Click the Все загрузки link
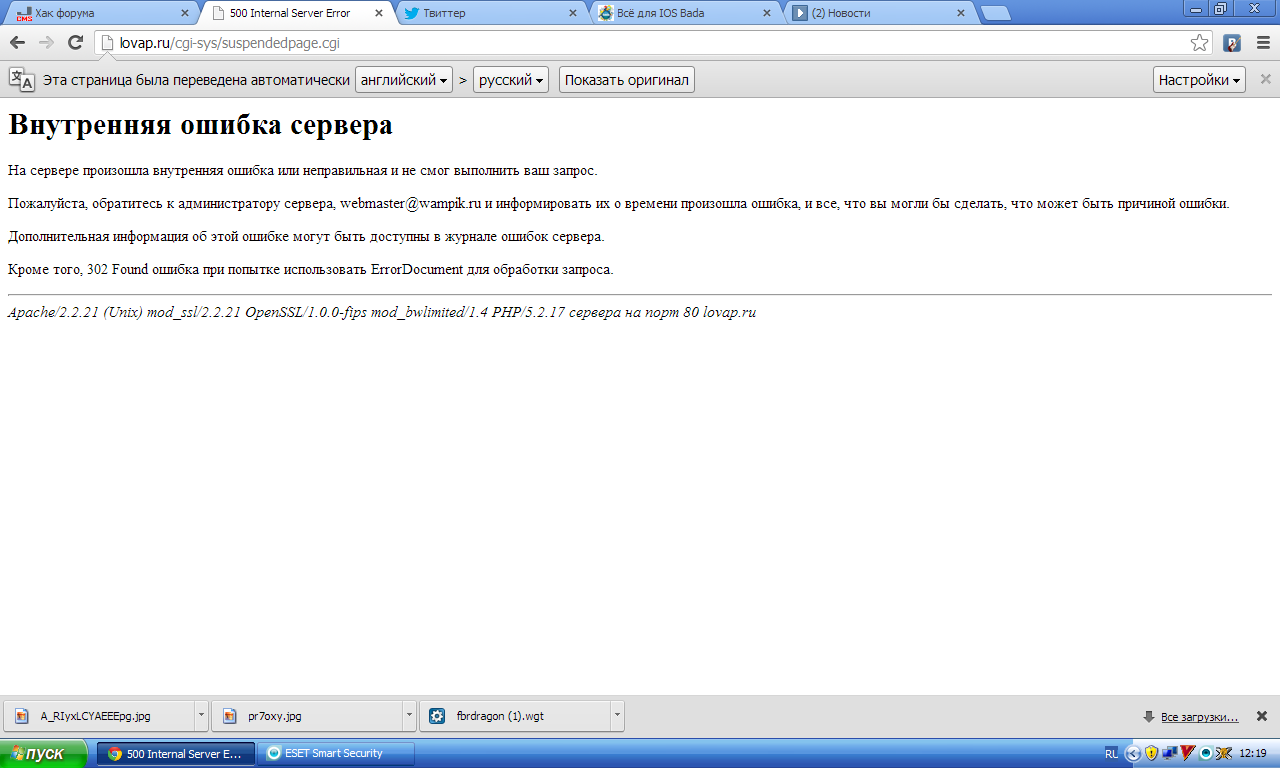 tap(1199, 717)
